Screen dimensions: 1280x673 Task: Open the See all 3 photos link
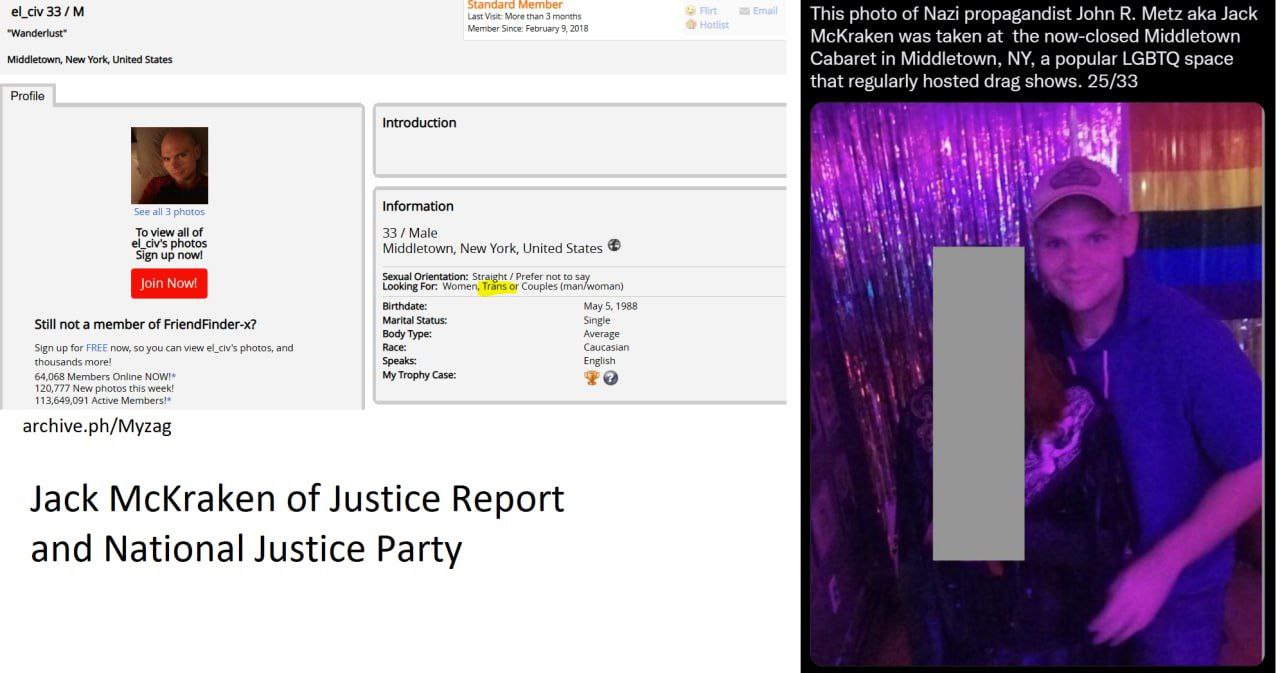coord(169,212)
